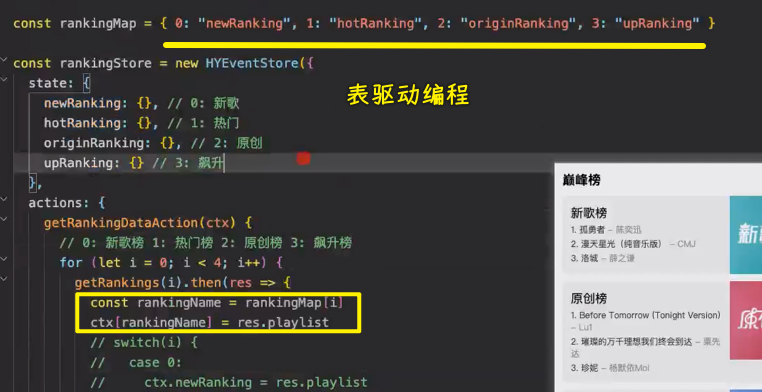Open the 原创榜 cover thumbnail
Viewport: 762px width, 392px height.
[746, 321]
